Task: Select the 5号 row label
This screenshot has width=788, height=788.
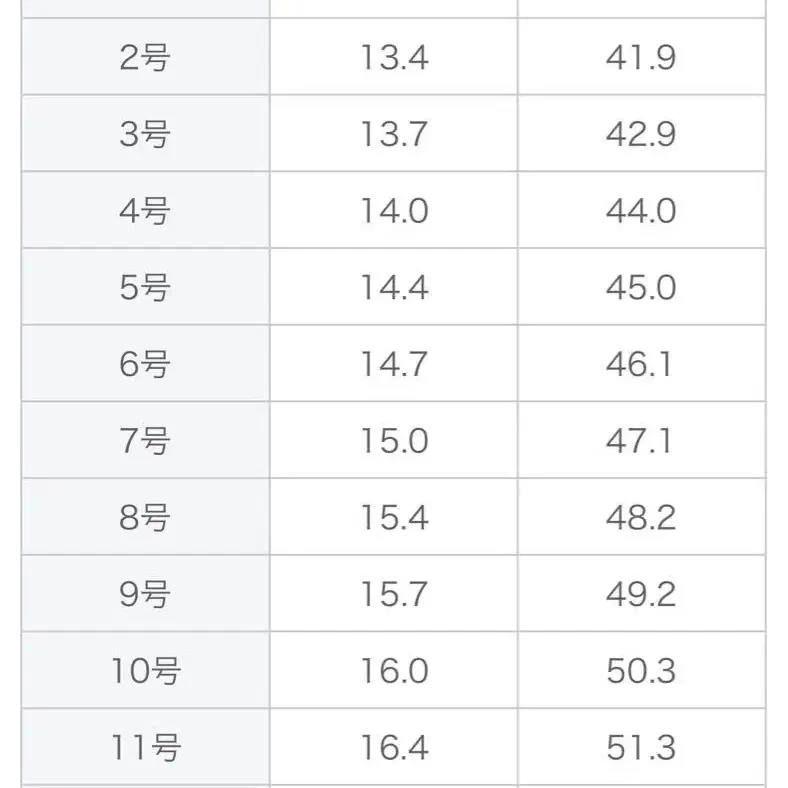Action: pyautogui.click(x=145, y=288)
